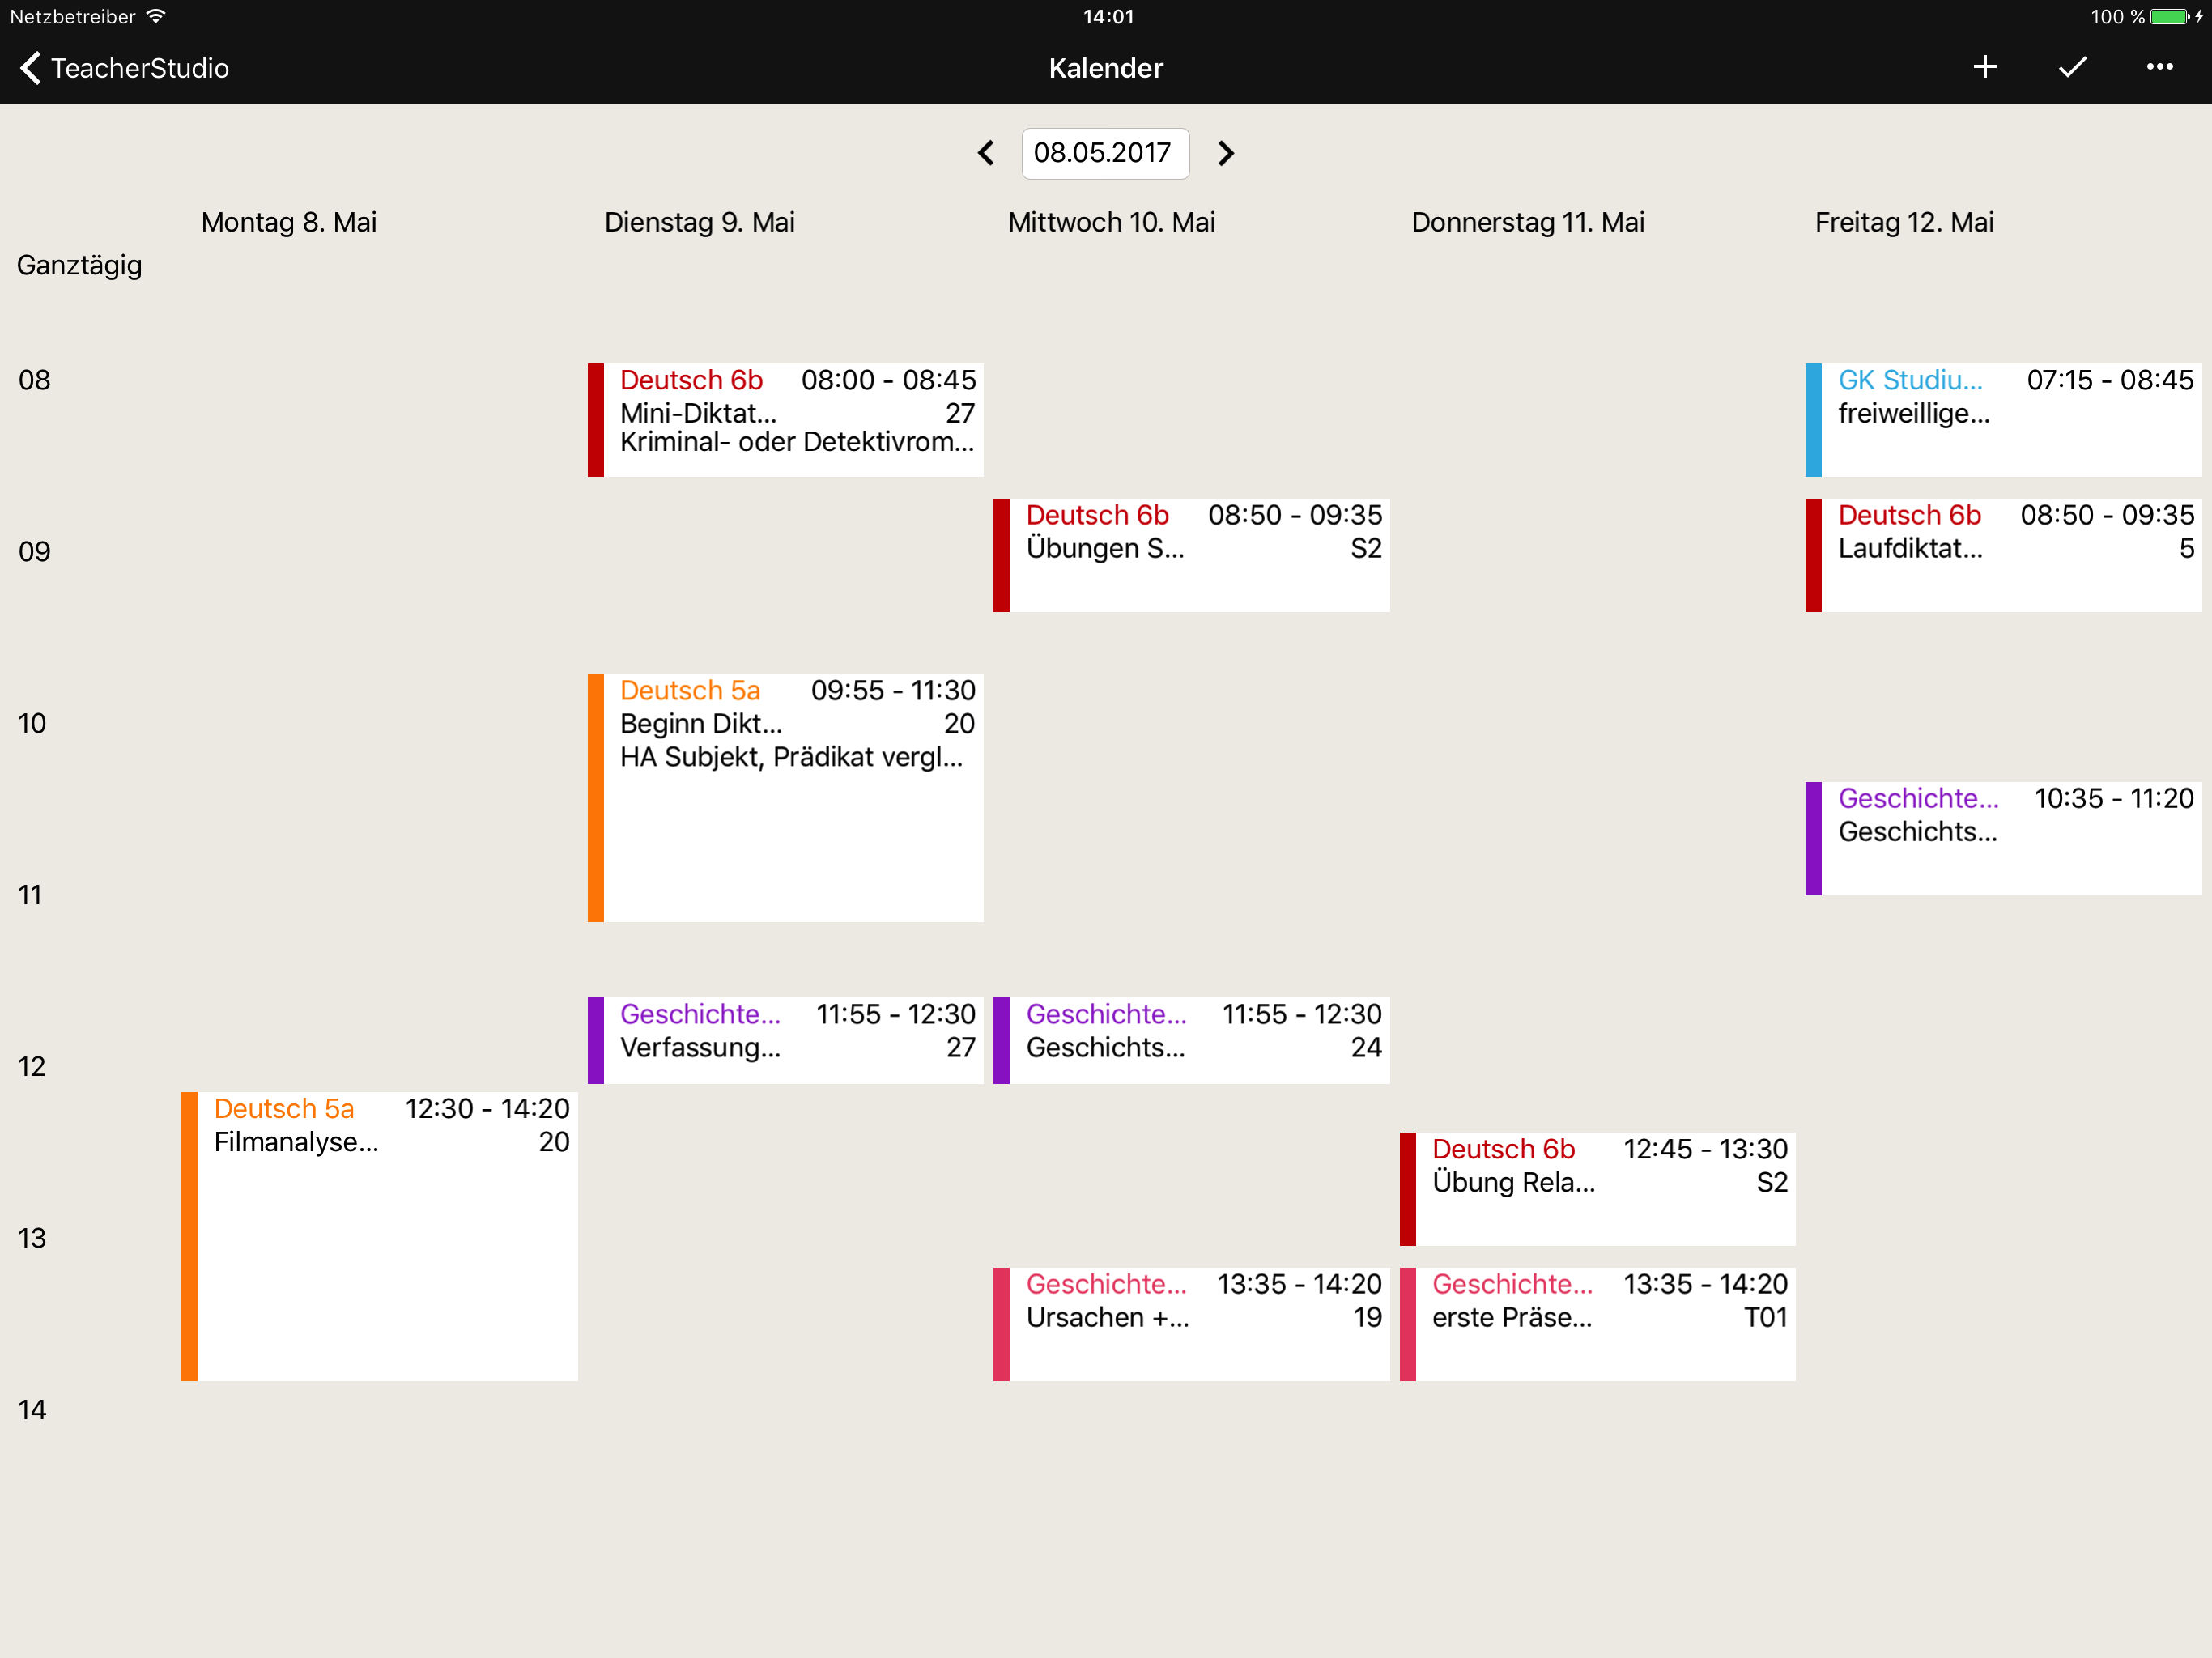The width and height of the screenshot is (2212, 1658).
Task: Tap the plus icon to add entry
Action: [x=1984, y=67]
